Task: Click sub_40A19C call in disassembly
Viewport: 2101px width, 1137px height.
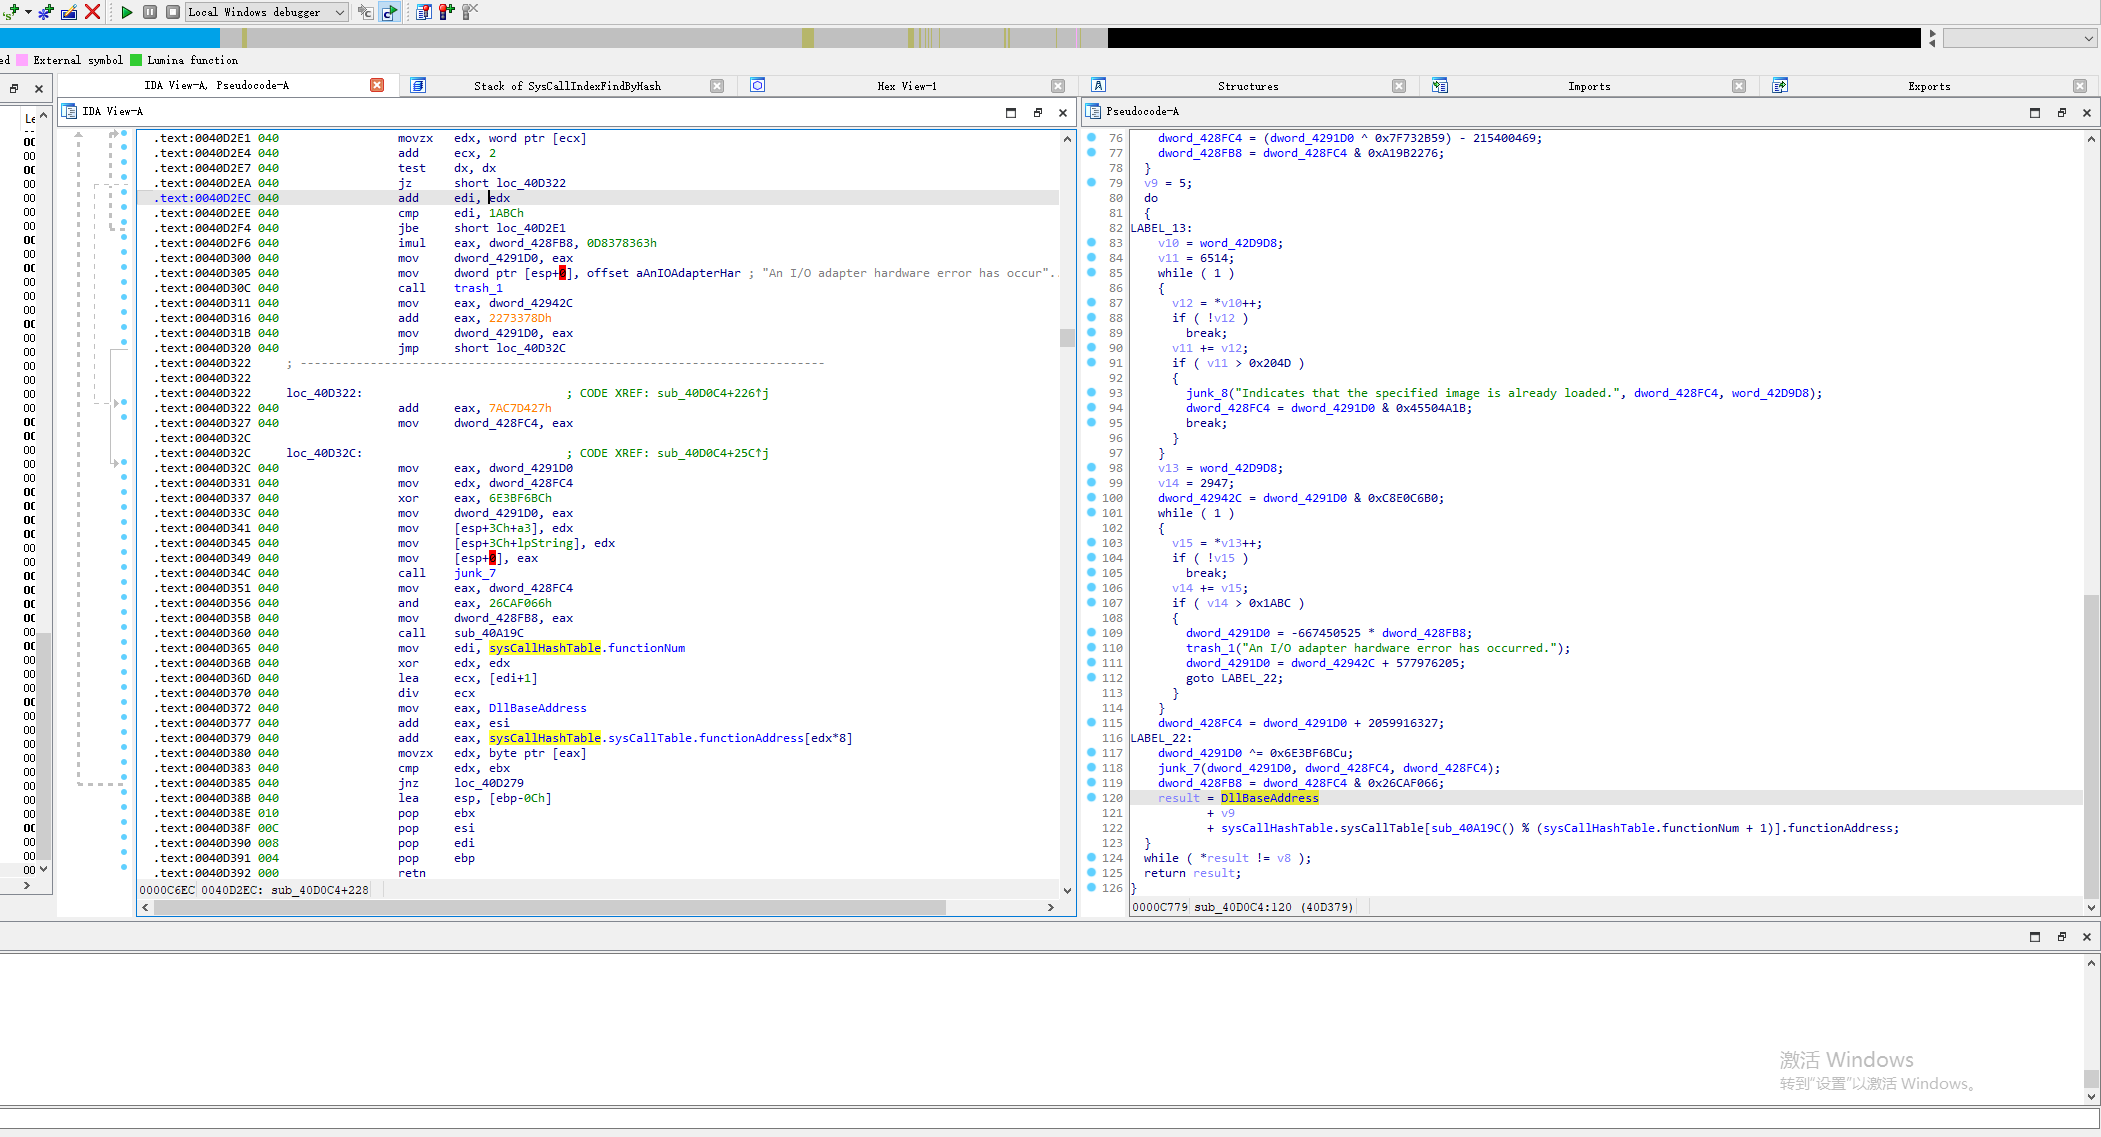Action: tap(489, 633)
